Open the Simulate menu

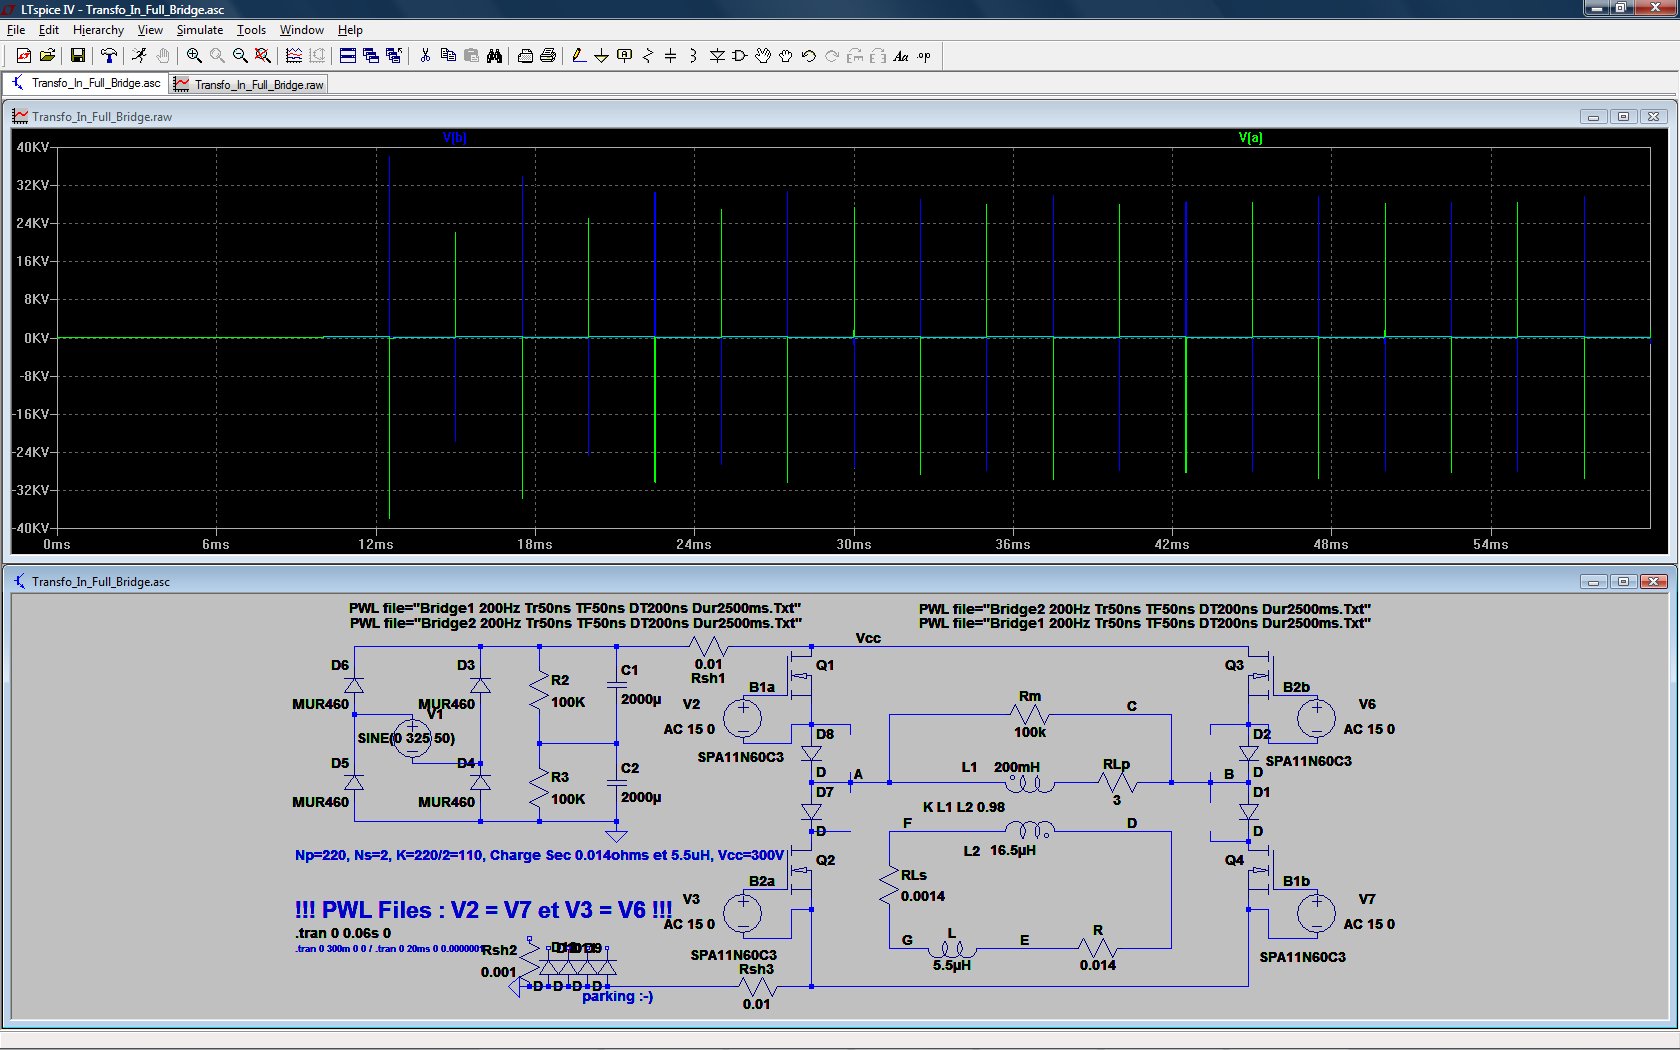pyautogui.click(x=199, y=30)
